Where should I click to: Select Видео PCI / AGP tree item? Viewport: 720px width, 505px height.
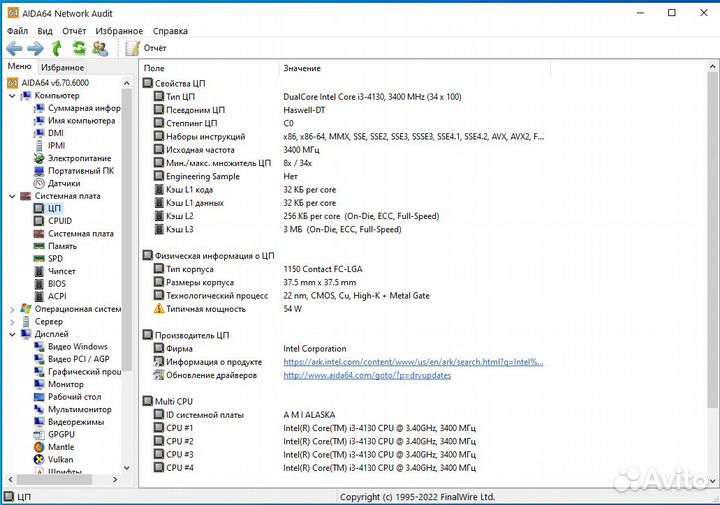tap(72, 359)
